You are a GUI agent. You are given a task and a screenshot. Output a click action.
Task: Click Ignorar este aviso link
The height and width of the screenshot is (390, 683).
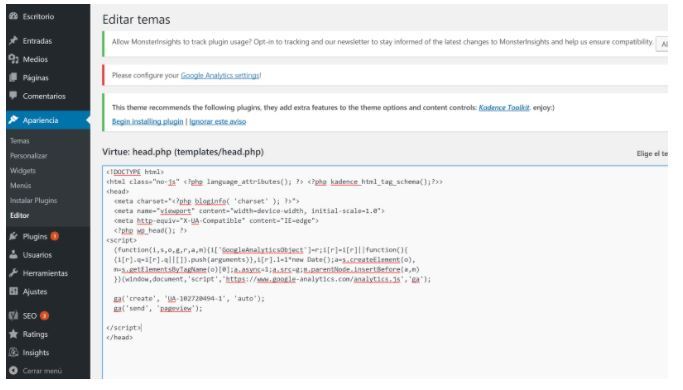(218, 122)
